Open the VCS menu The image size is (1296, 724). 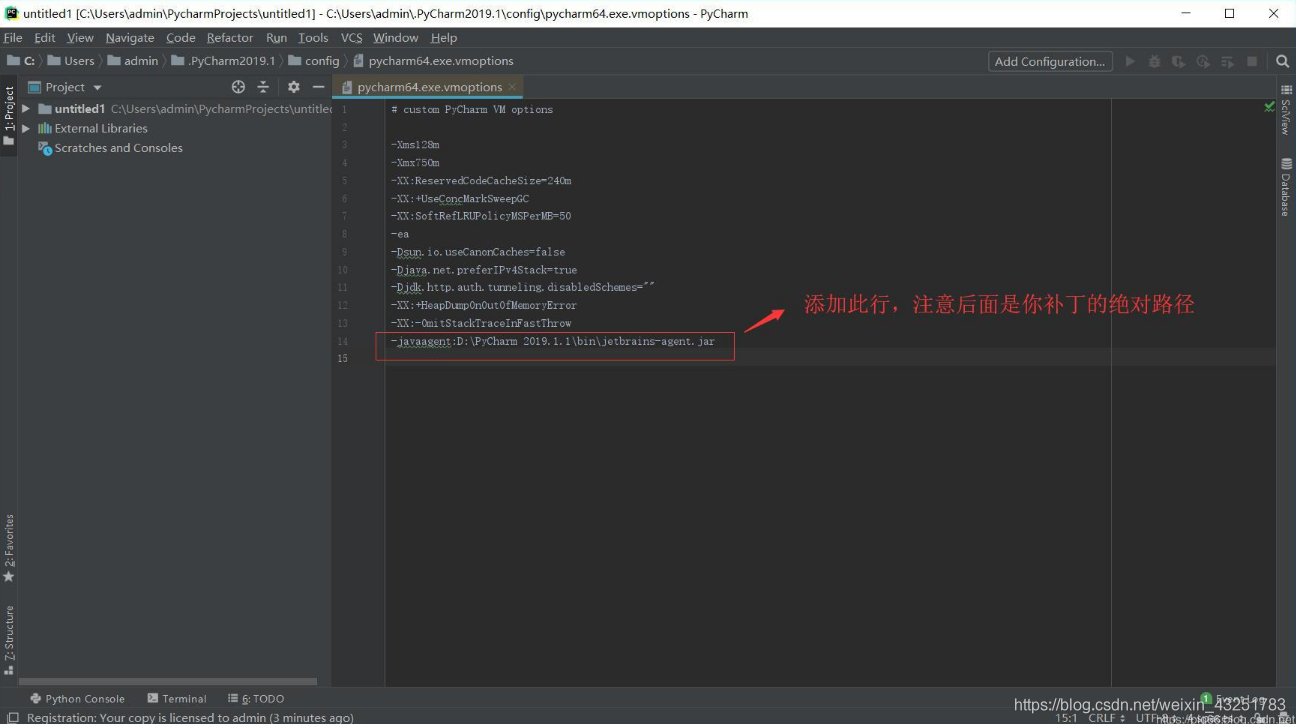351,37
